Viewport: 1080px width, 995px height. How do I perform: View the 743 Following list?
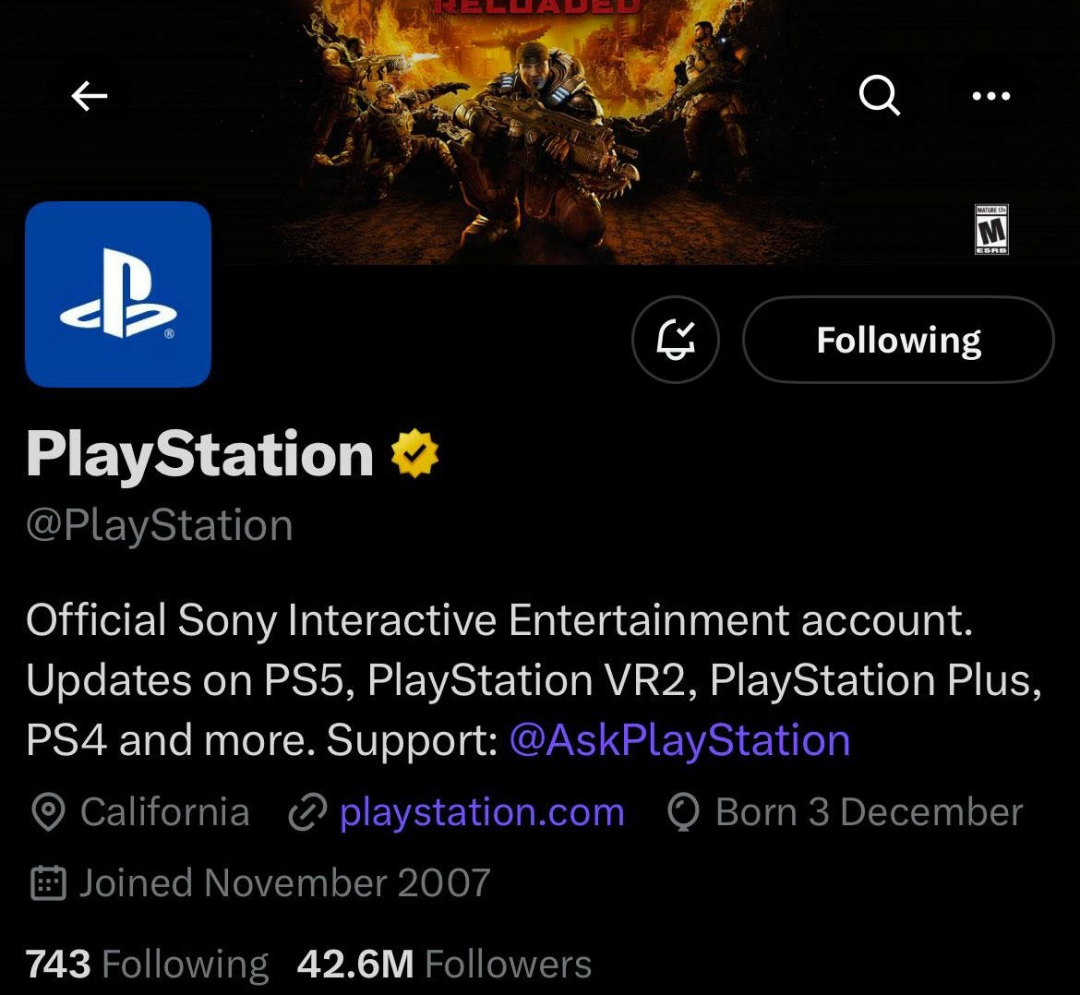click(147, 964)
